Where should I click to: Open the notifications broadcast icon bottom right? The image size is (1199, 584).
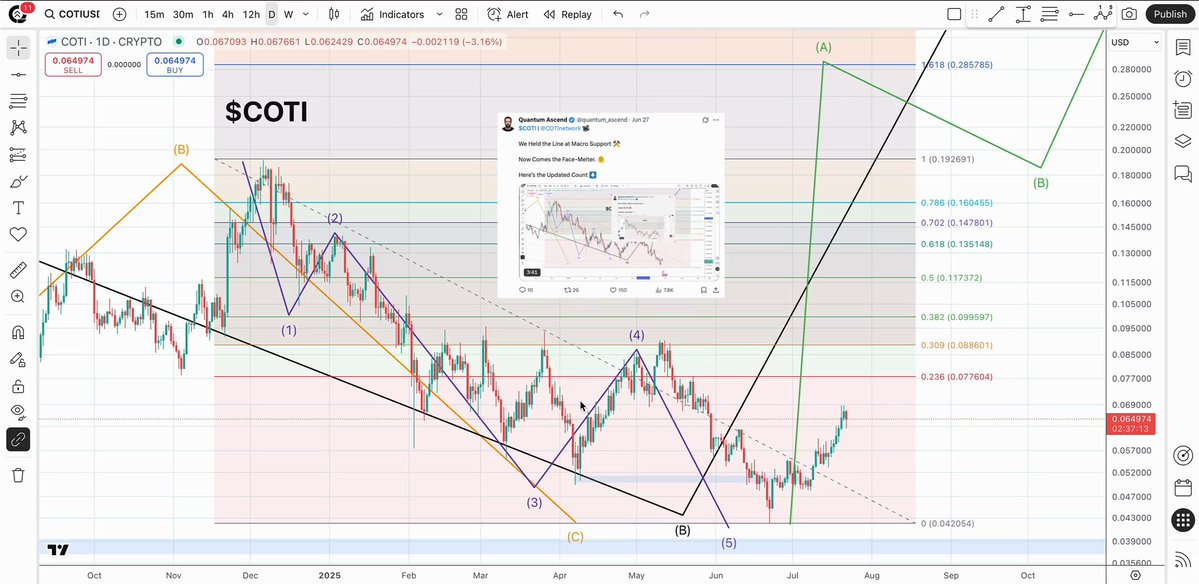pyautogui.click(x=1182, y=560)
